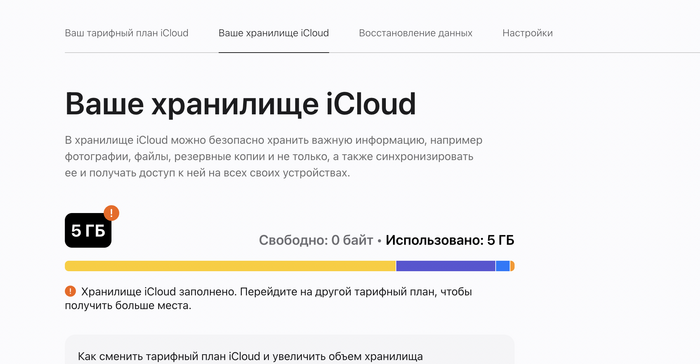Select the Ваше хранилище iCloud tab
This screenshot has height=364, width=700.
click(x=274, y=33)
